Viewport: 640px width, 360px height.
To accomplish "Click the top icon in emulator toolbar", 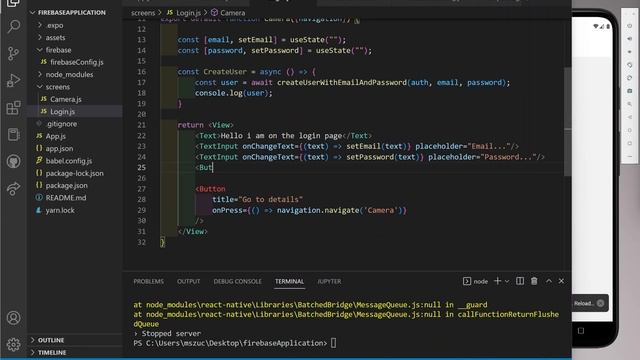I will (x=630, y=26).
